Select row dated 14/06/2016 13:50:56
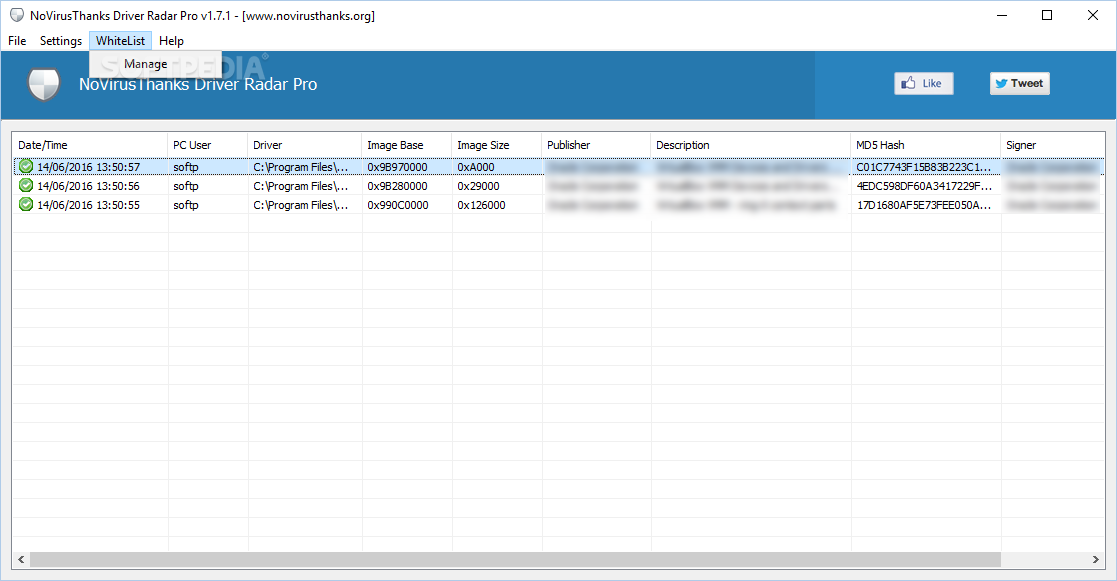The image size is (1117, 581). tap(558, 186)
